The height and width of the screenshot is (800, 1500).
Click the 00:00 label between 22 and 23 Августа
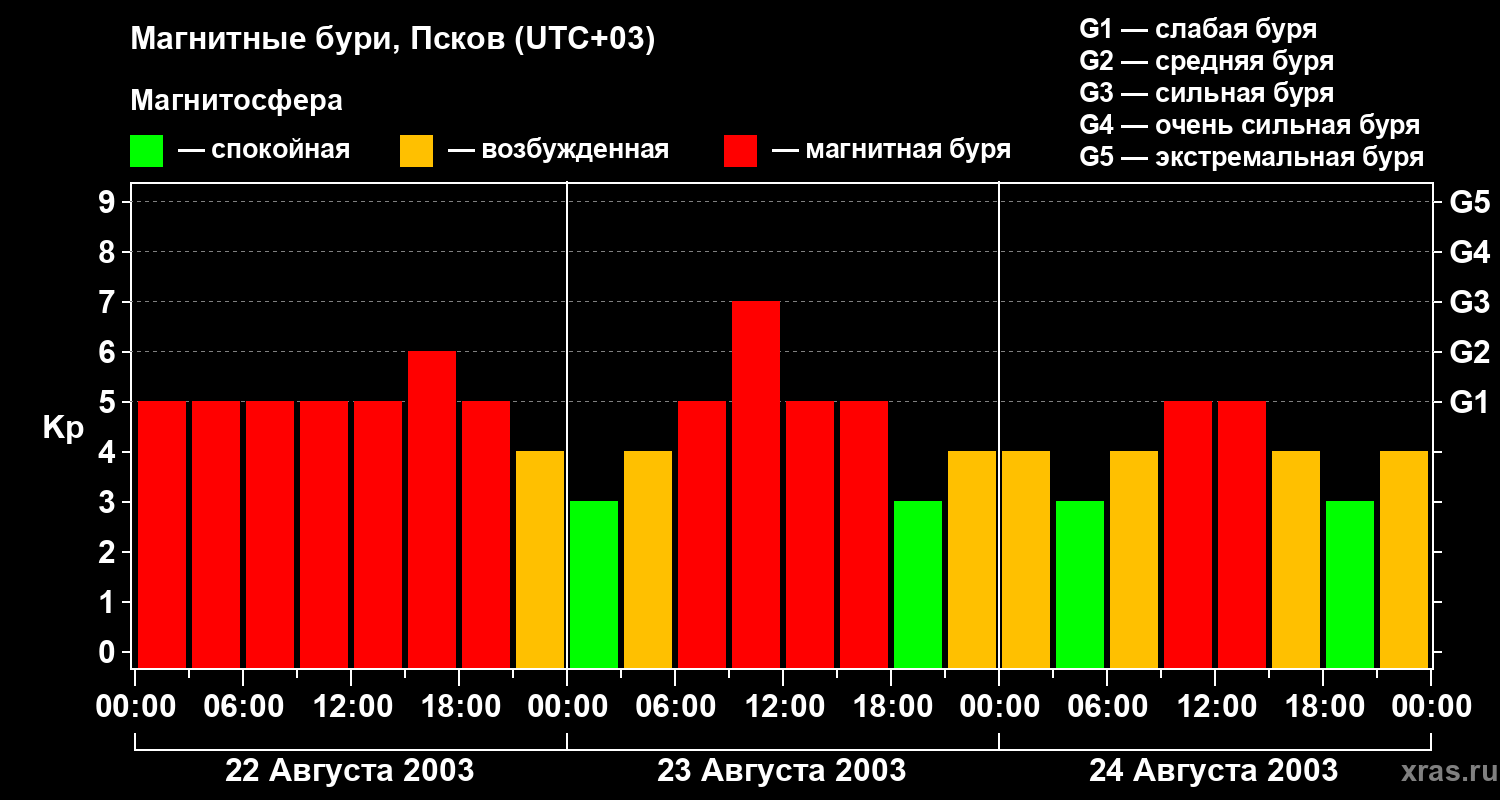[567, 706]
